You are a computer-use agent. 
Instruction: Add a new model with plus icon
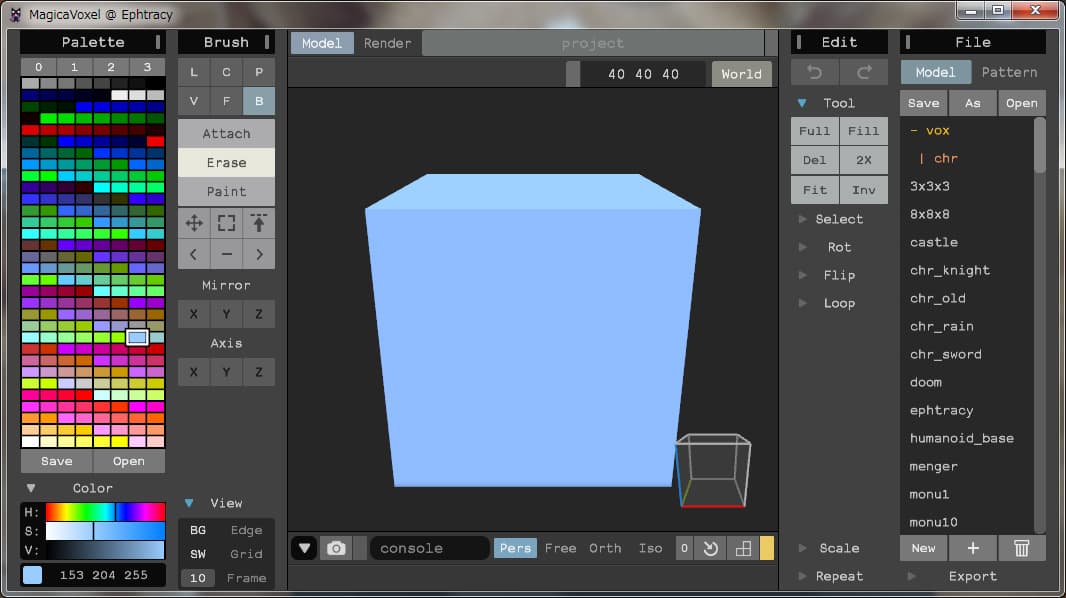click(x=973, y=548)
